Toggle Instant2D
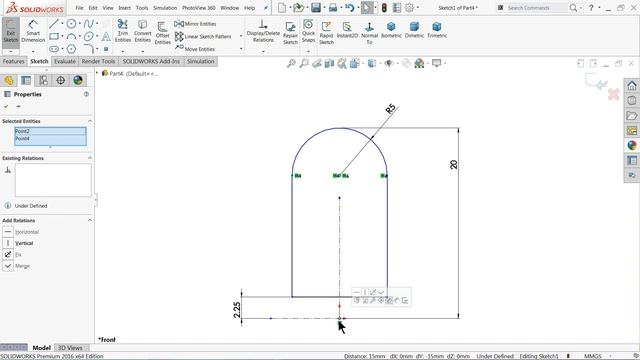The width and height of the screenshot is (640, 360). (347, 30)
